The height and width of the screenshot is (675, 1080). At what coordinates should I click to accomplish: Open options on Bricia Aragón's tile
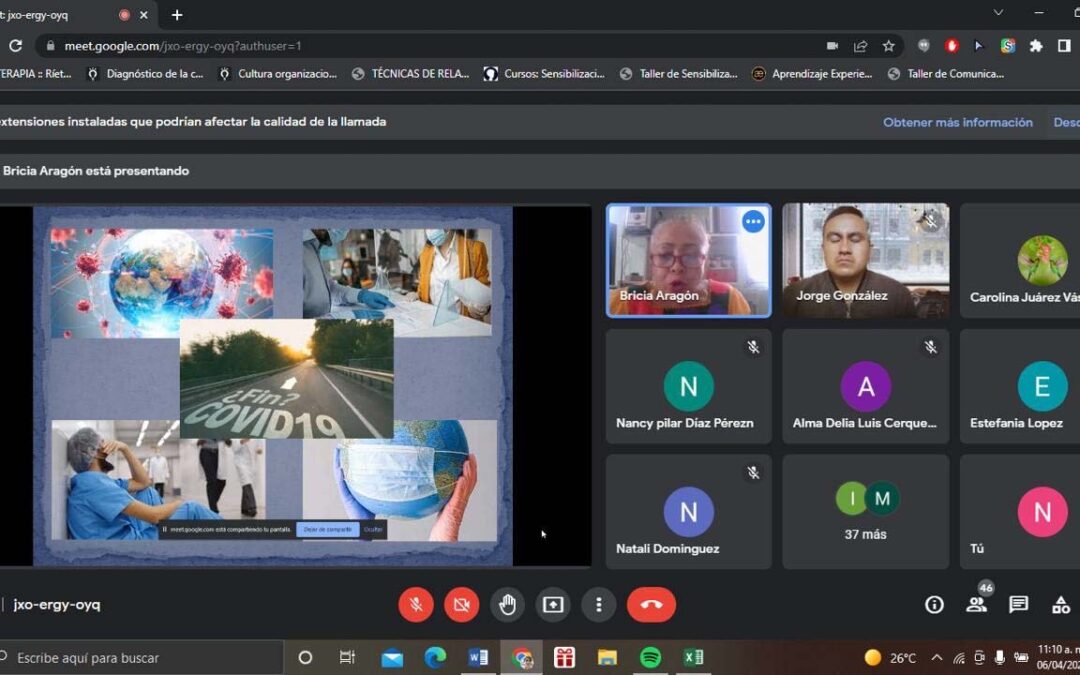753,222
